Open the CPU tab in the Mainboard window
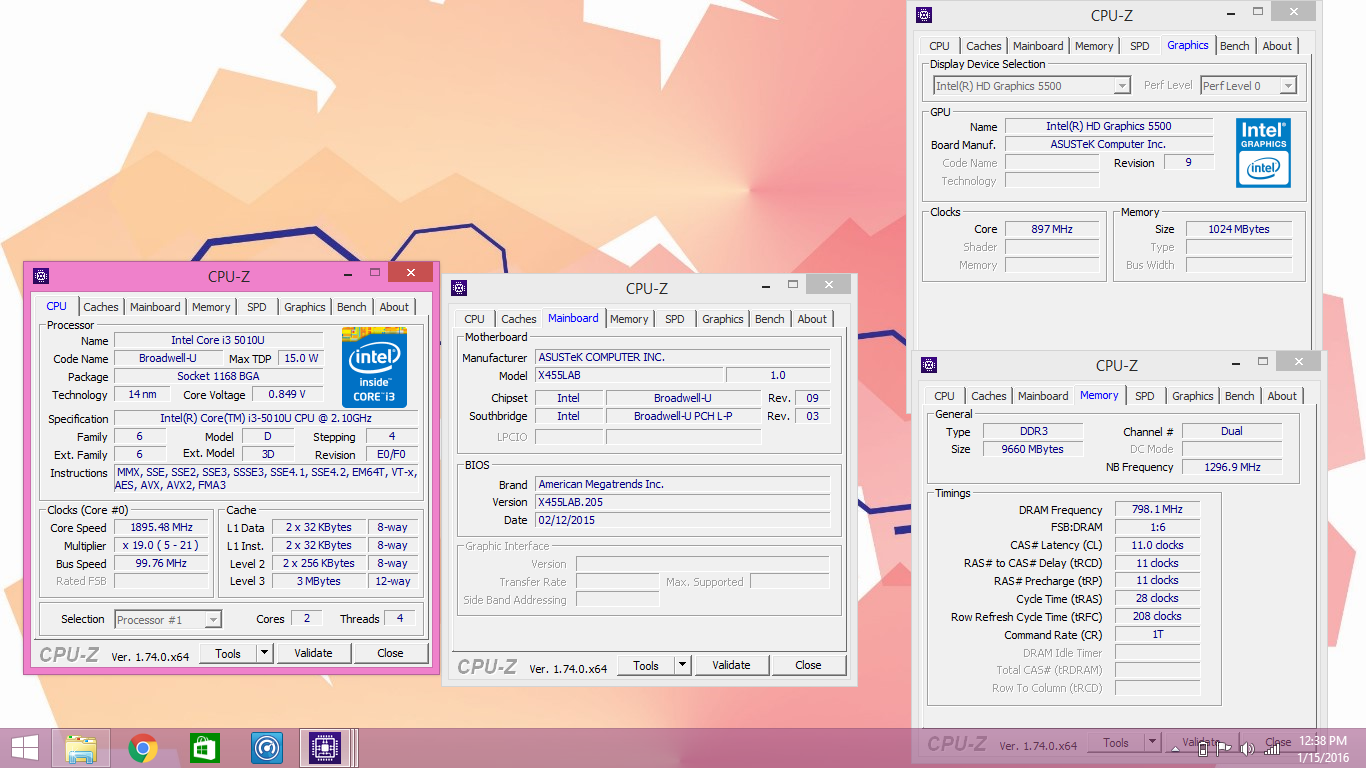Viewport: 1366px width, 768px height. pyautogui.click(x=475, y=319)
